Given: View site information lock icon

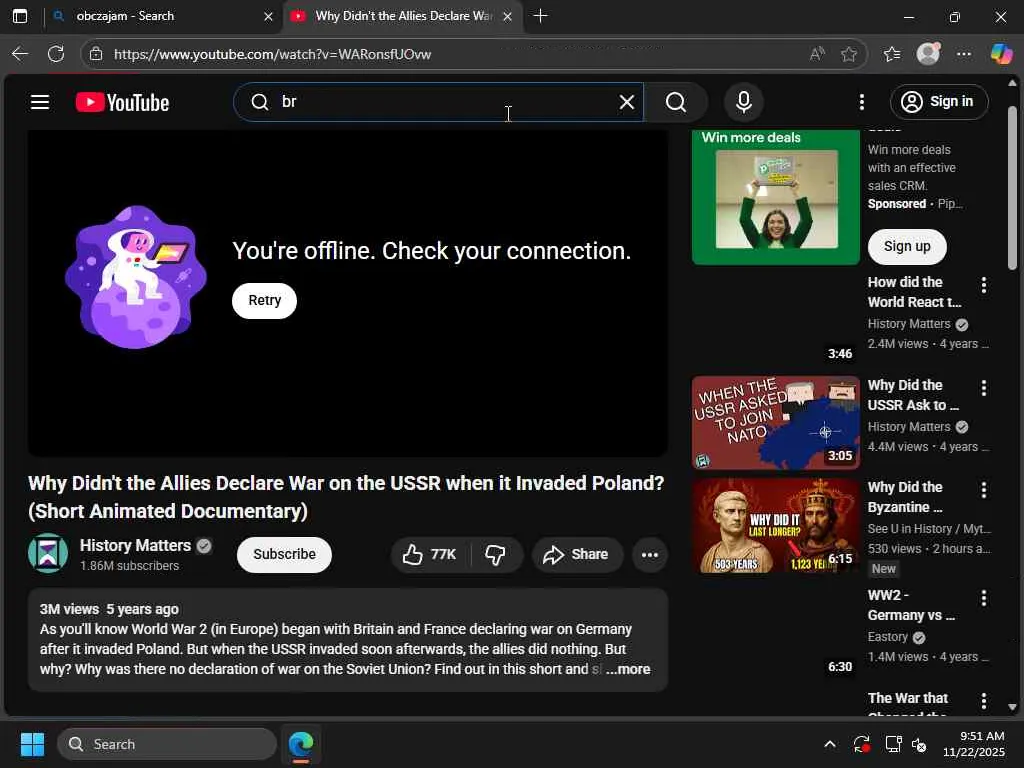Looking at the screenshot, I should coord(96,54).
